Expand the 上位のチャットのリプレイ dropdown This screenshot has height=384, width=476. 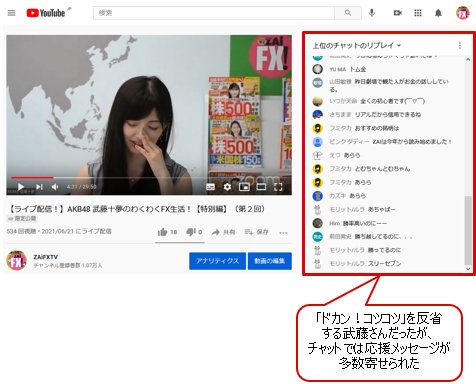pyautogui.click(x=357, y=45)
